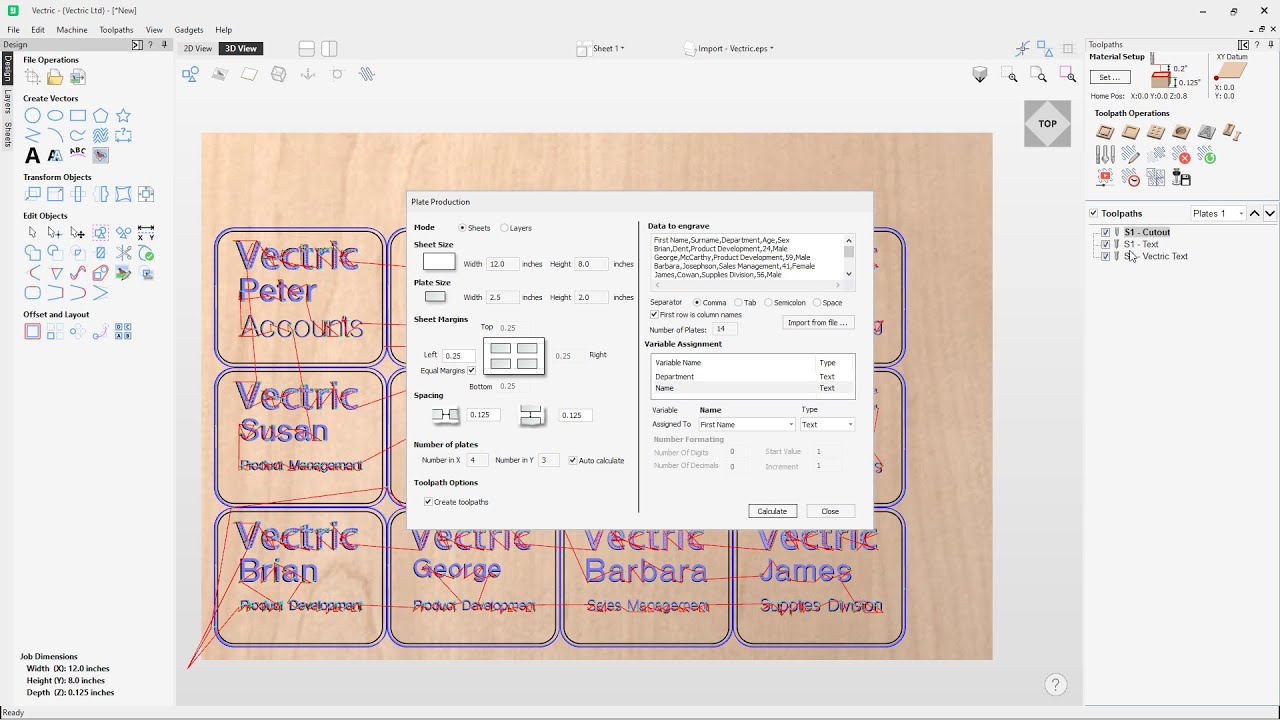Open the Gadgets menu
Viewport: 1280px width, 720px height.
click(188, 30)
